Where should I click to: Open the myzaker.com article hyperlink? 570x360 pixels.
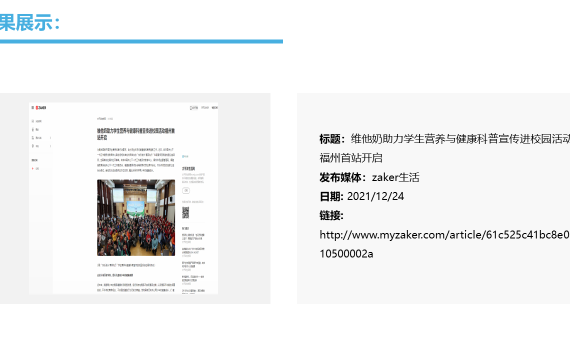pyautogui.click(x=444, y=244)
